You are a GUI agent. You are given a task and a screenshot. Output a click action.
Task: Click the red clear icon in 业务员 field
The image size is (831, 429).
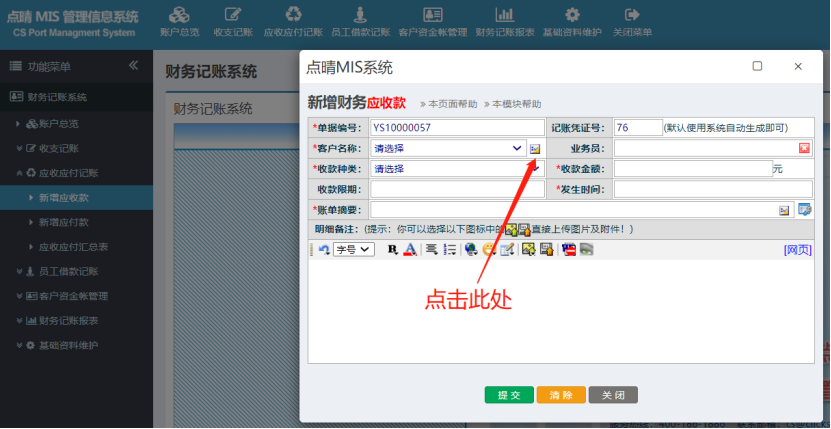pyautogui.click(x=804, y=148)
